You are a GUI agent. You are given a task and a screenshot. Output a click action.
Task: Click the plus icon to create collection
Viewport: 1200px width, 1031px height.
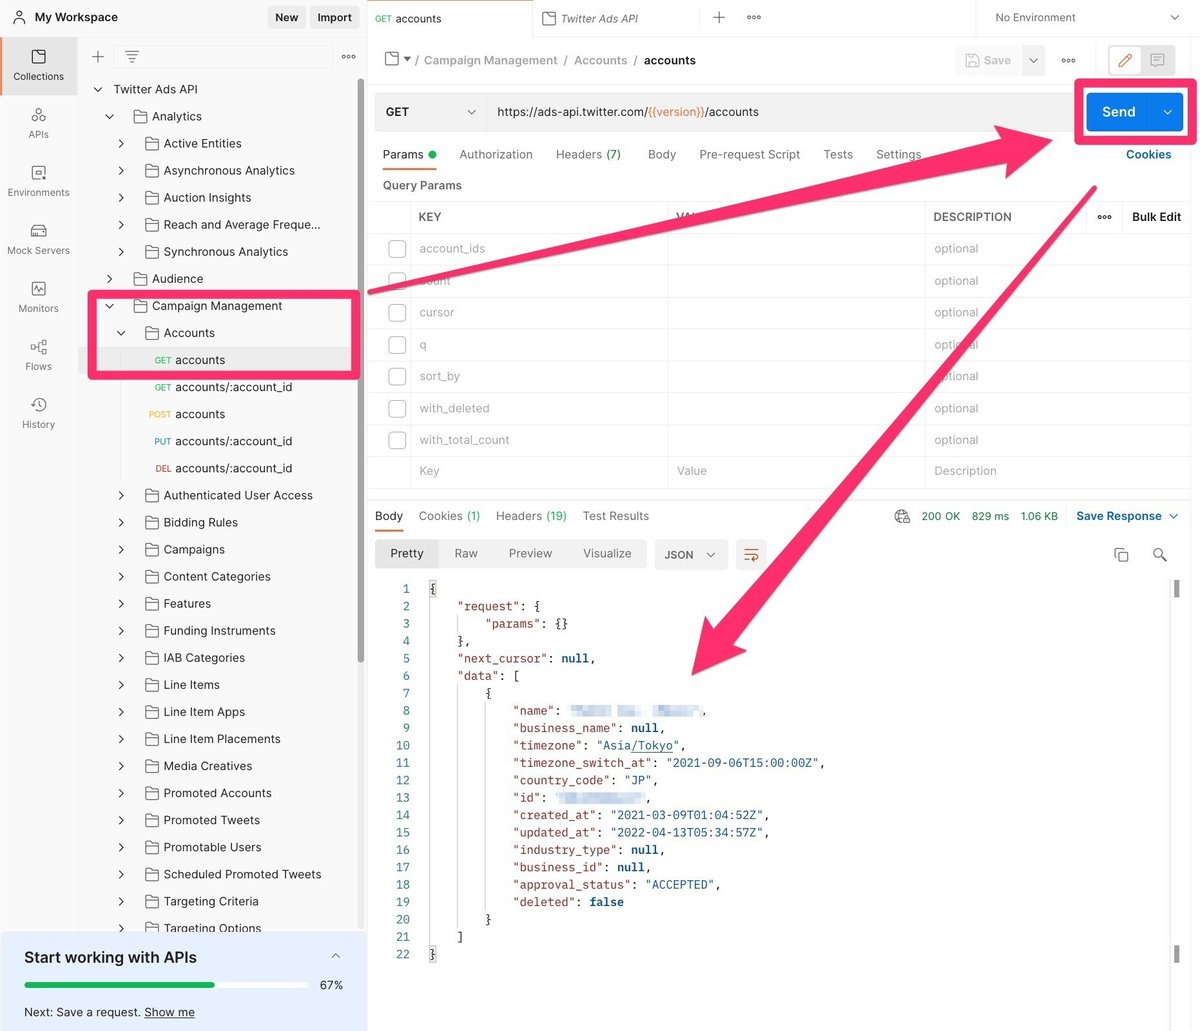[98, 57]
